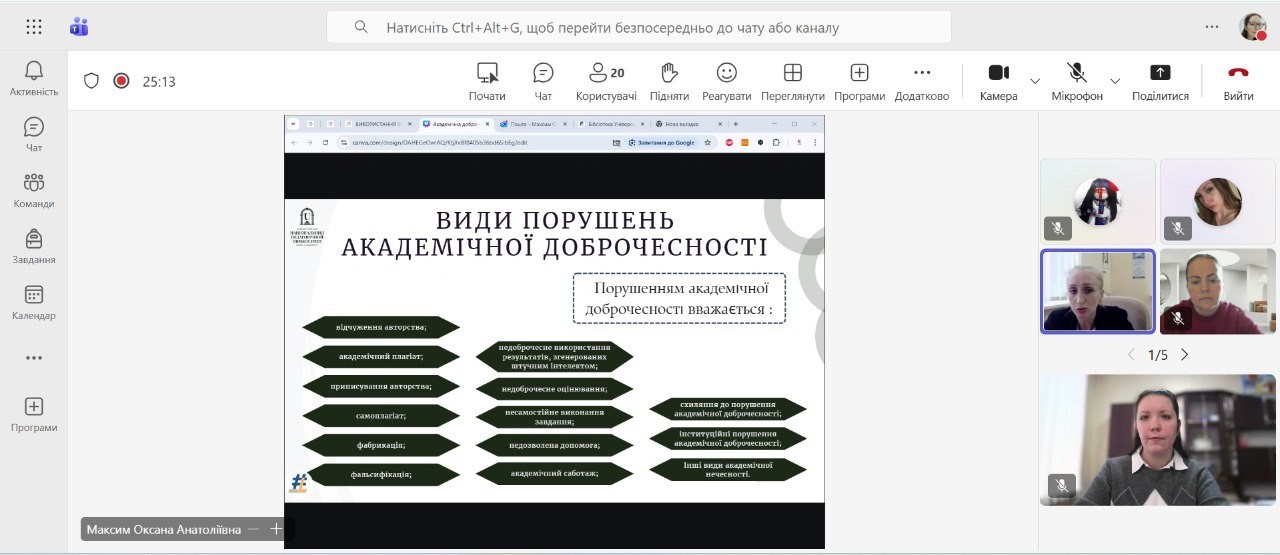The height and width of the screenshot is (555, 1280).
Task: Open the Додатково more options menu
Action: pos(921,81)
